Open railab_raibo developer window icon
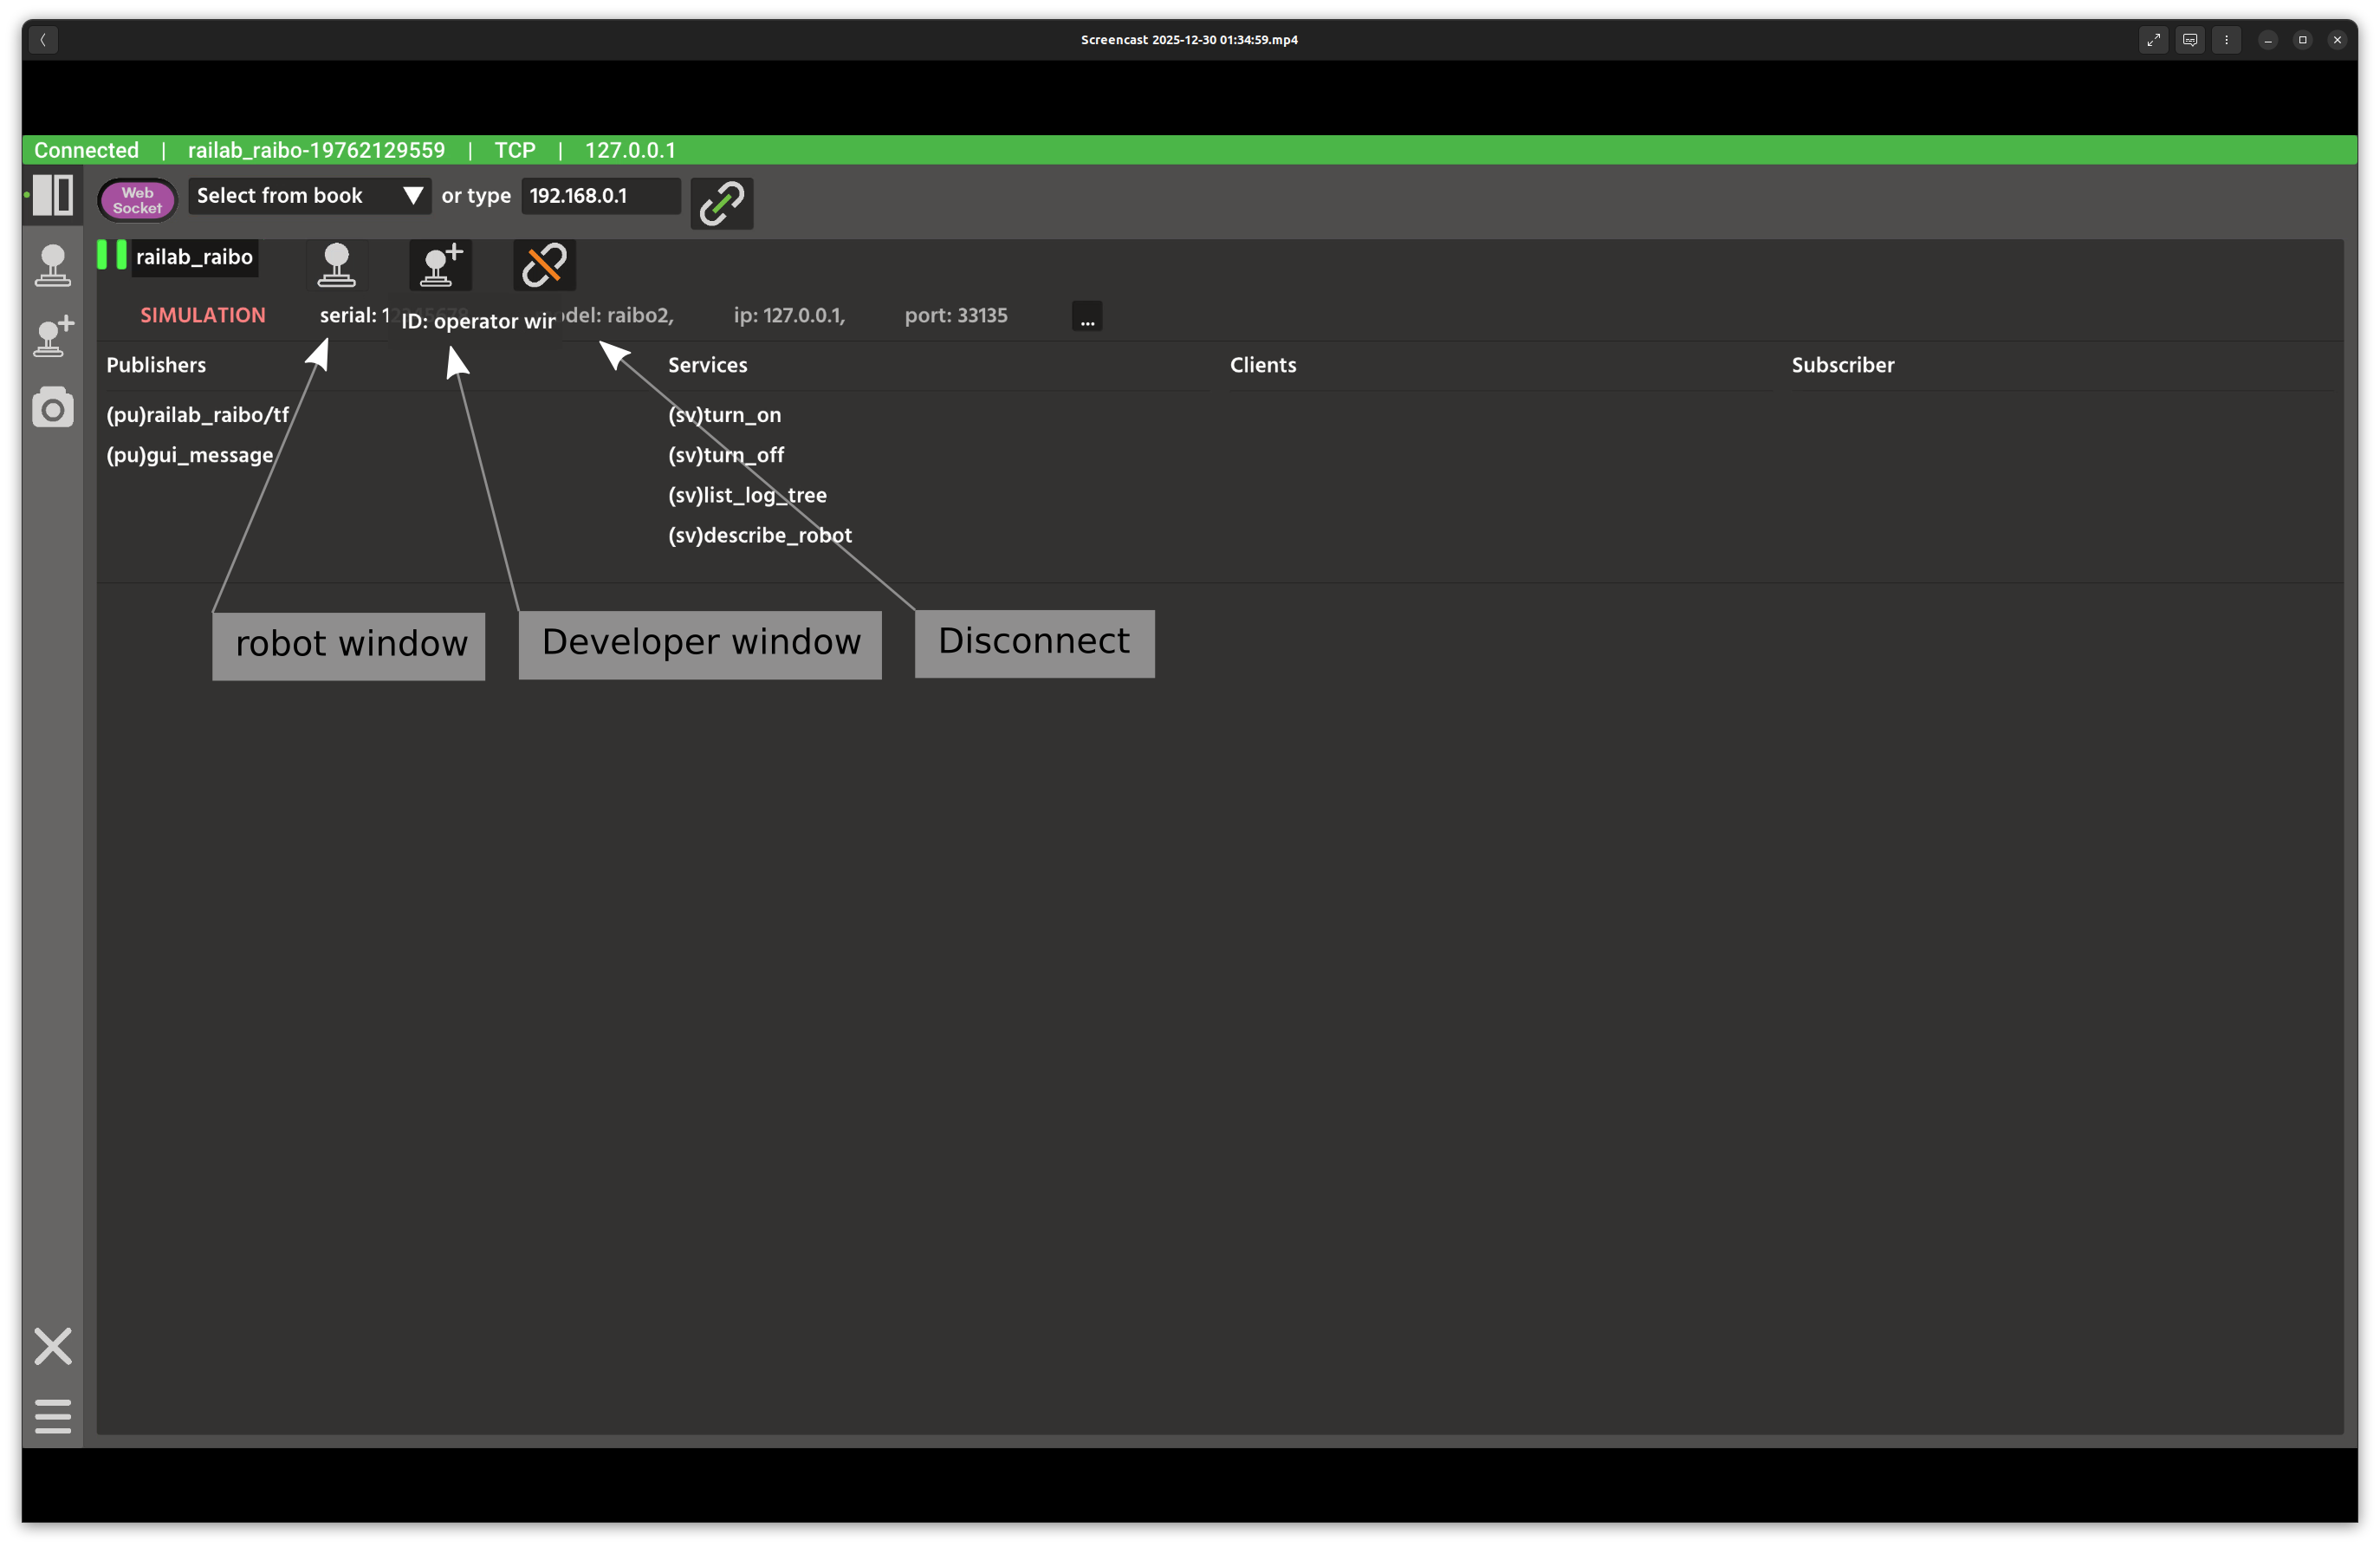Screen dimensions: 2380x1547 [440, 265]
